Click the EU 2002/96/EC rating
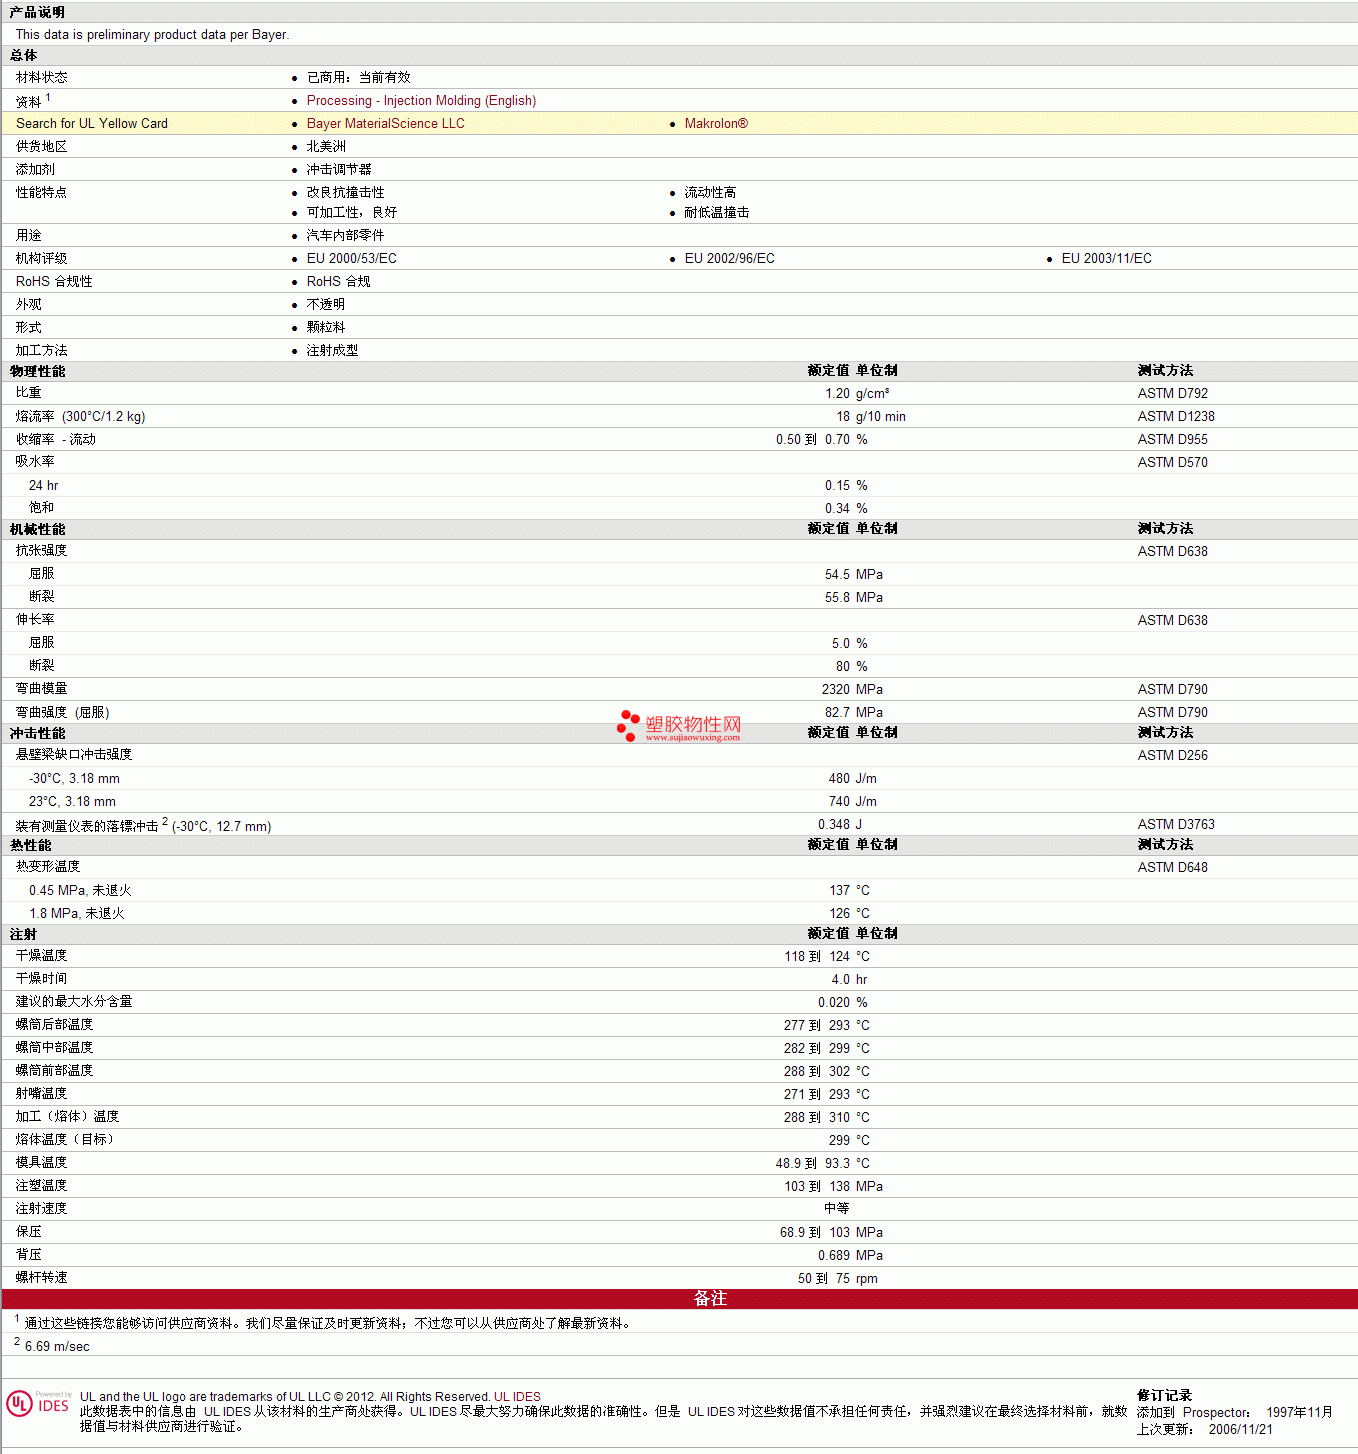 tap(730, 259)
